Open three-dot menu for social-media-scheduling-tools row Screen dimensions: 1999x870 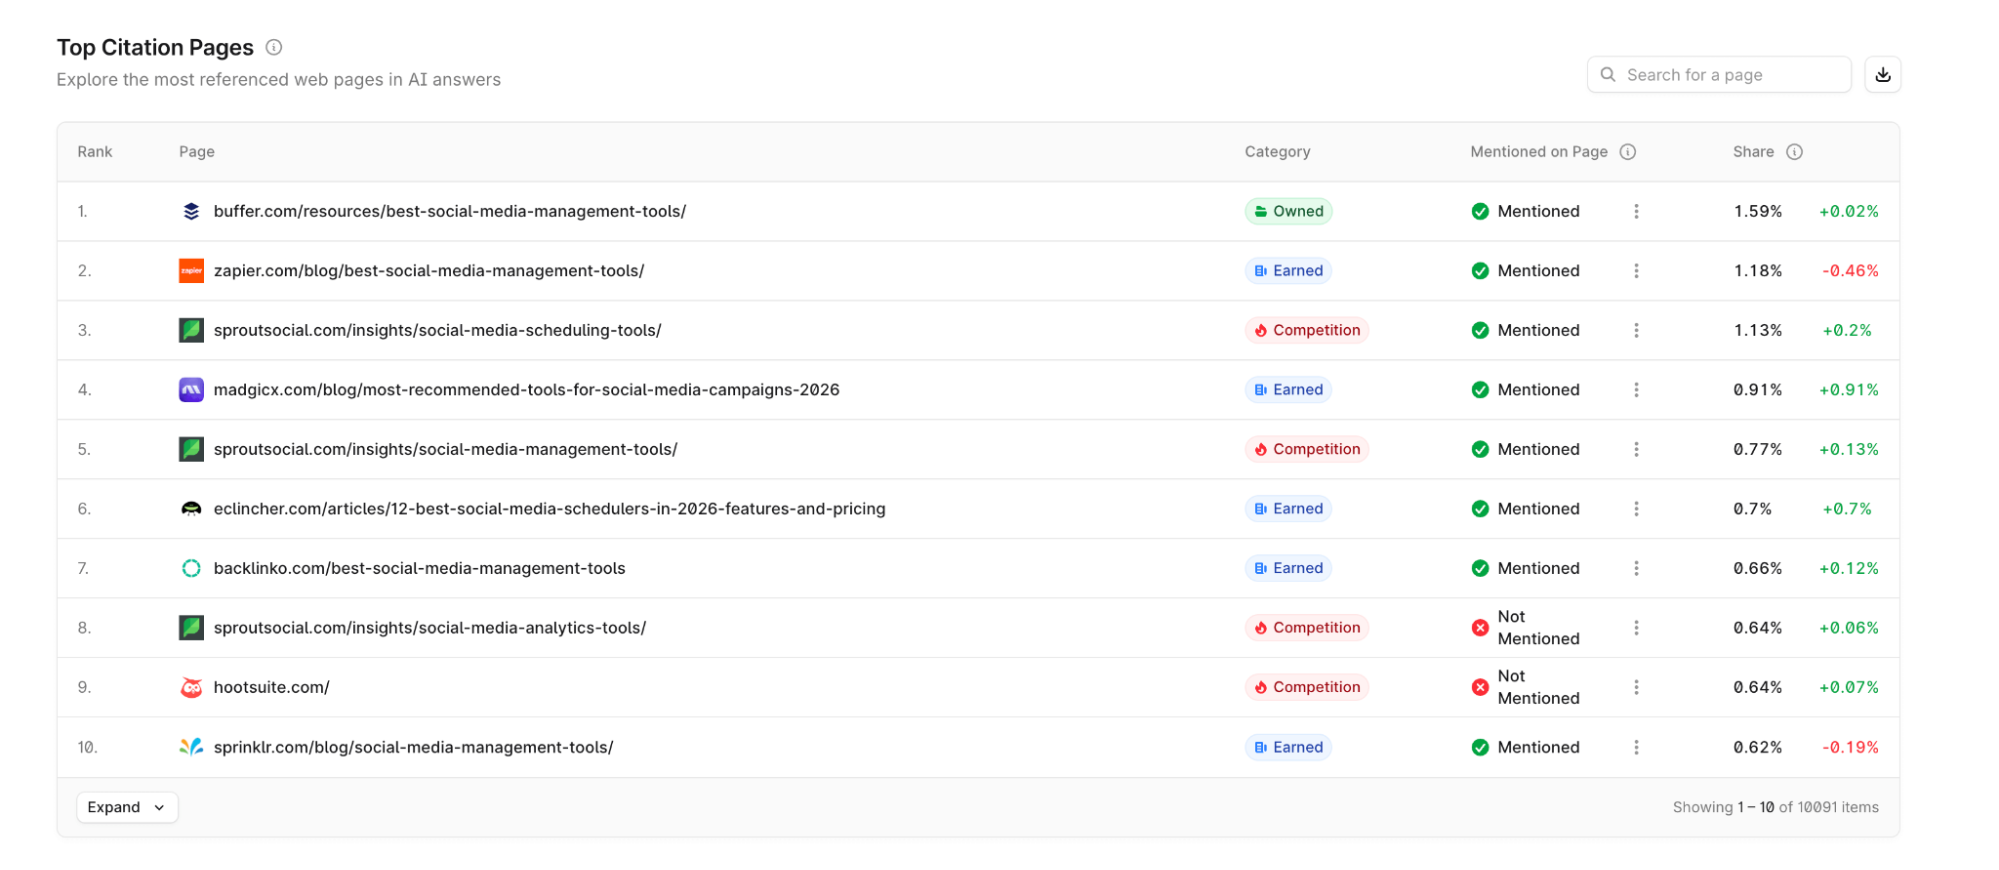pyautogui.click(x=1636, y=330)
